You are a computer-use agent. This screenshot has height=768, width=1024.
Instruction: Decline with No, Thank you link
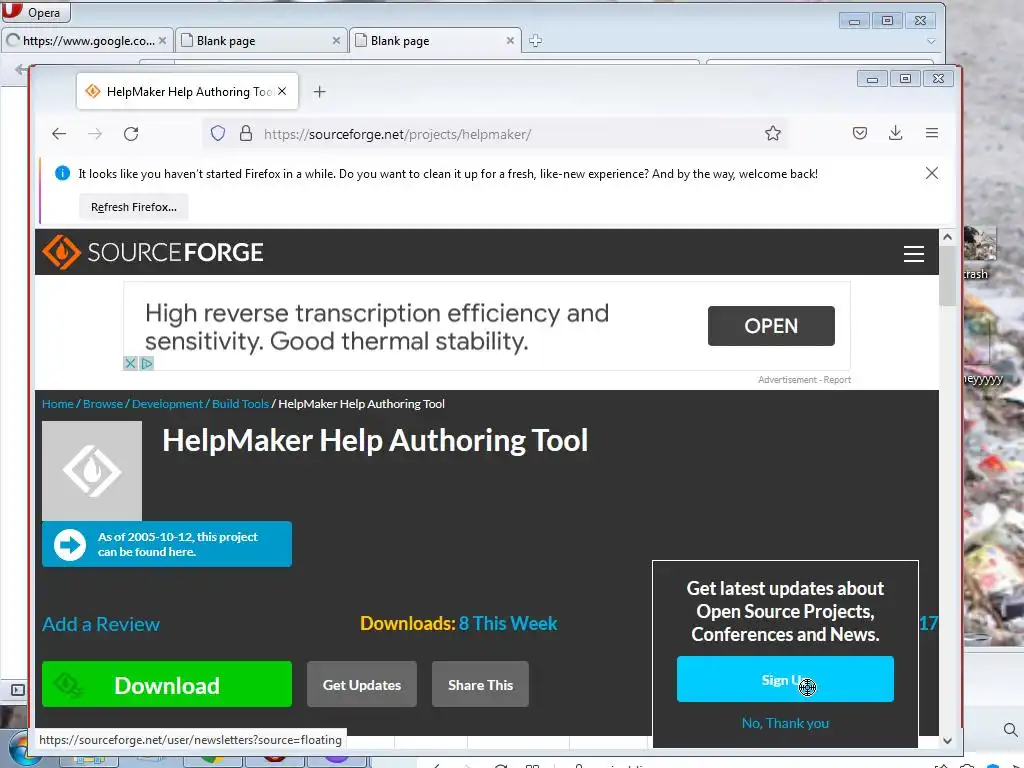[x=785, y=723]
